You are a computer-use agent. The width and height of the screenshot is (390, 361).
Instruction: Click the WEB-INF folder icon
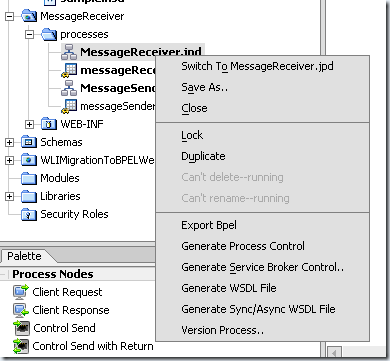49,124
